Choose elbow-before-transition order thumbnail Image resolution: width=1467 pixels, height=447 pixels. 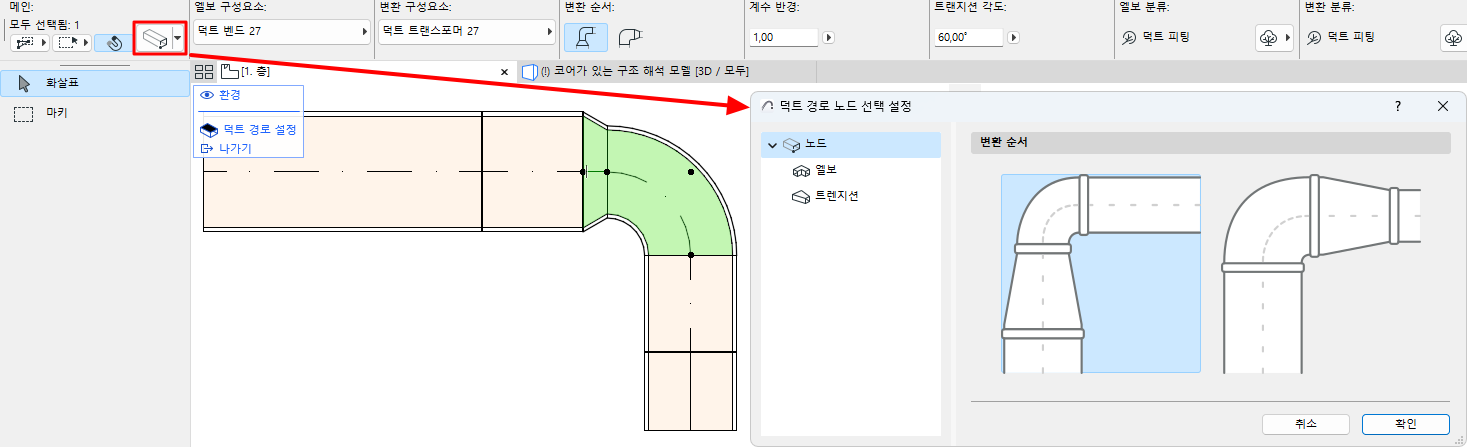tap(1321, 273)
